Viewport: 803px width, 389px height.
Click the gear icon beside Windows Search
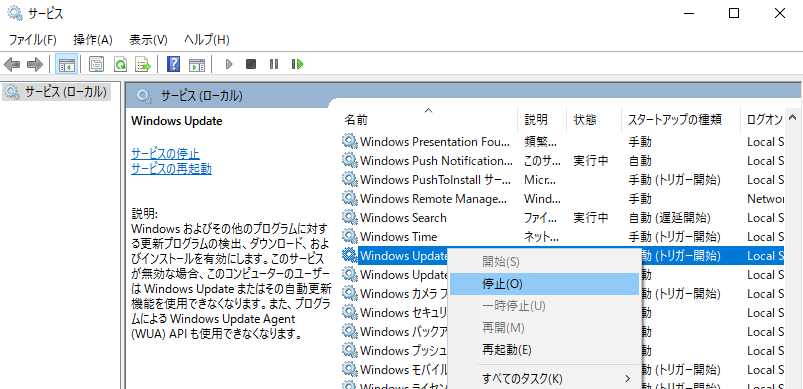(349, 218)
